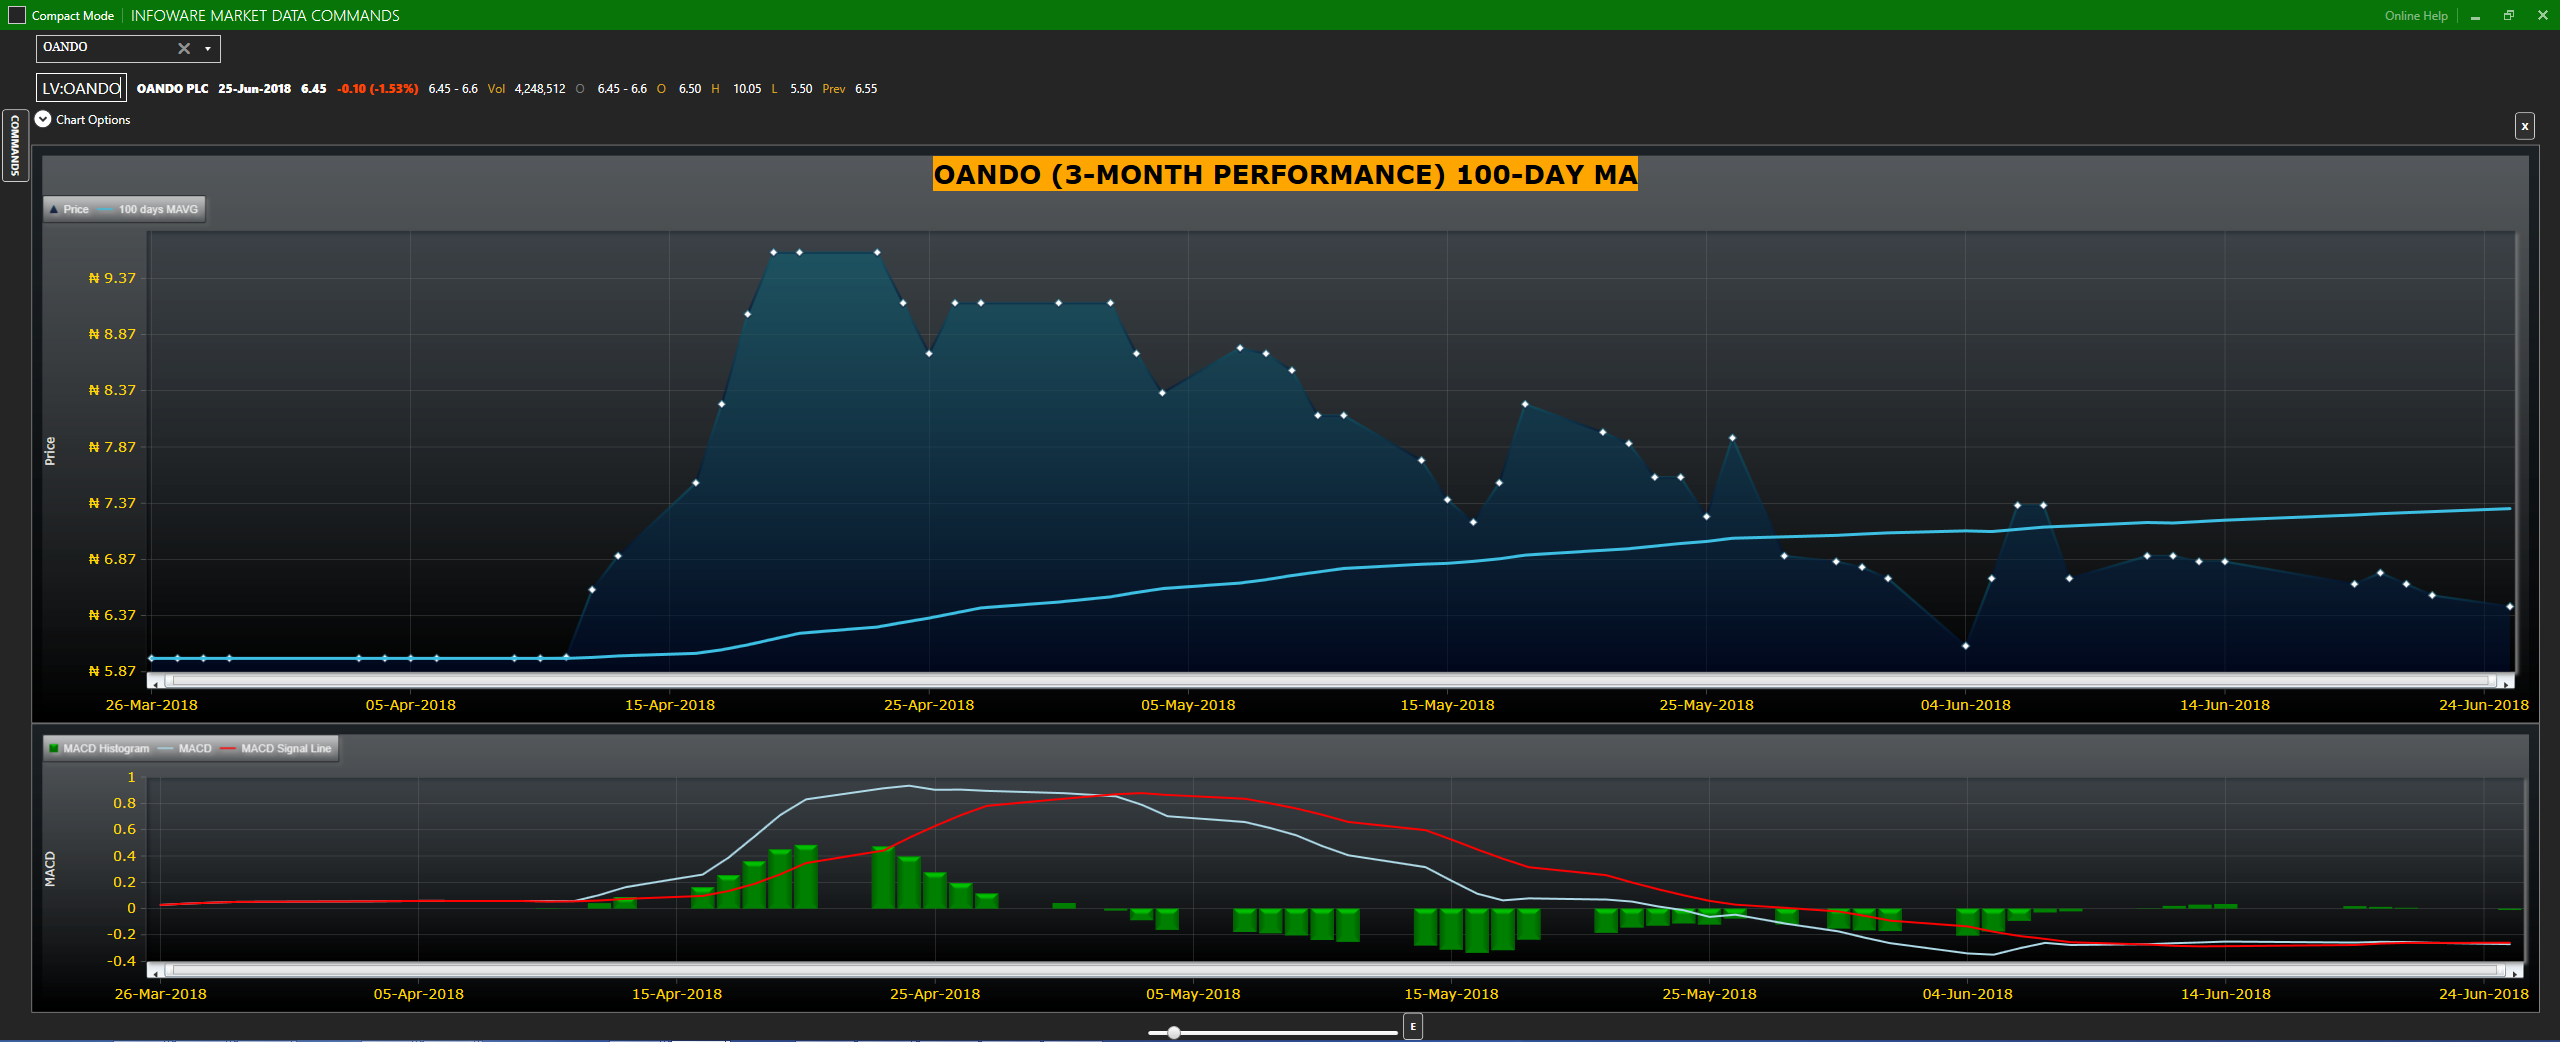Toggle the Compact Mode checkbox
The image size is (2560, 1042).
coord(17,15)
